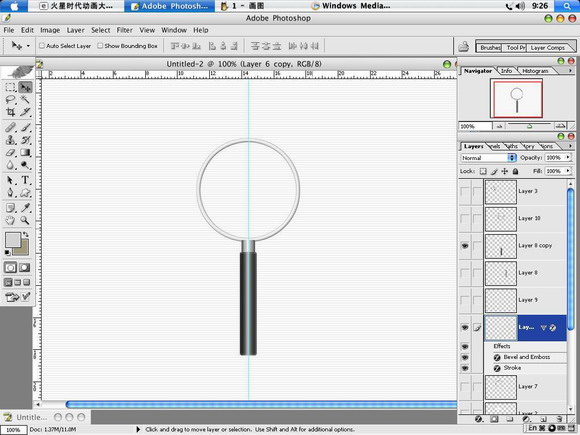Screen dimensions: 580x435
Task: Add layer style at Layers panel bottom
Action: 479,419
